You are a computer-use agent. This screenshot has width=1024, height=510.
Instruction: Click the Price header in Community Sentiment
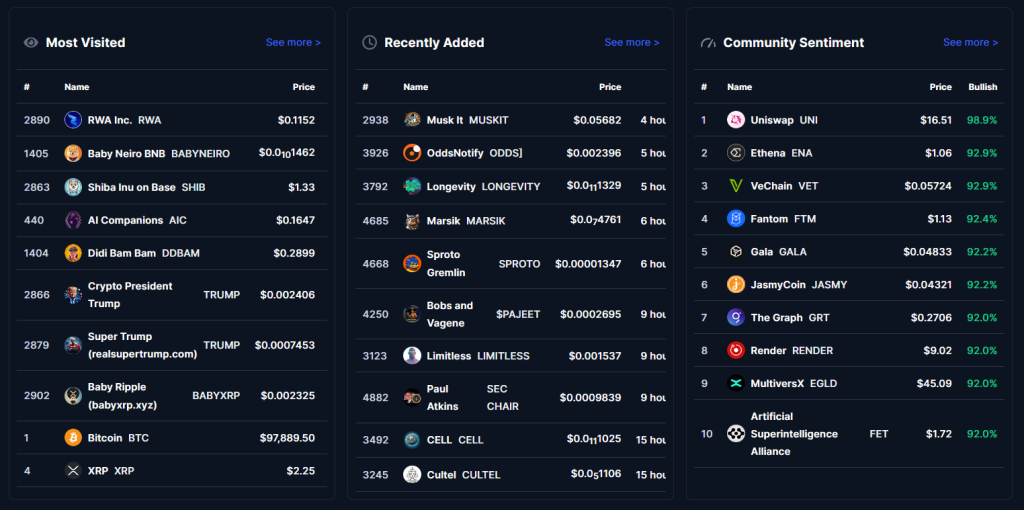[x=941, y=87]
